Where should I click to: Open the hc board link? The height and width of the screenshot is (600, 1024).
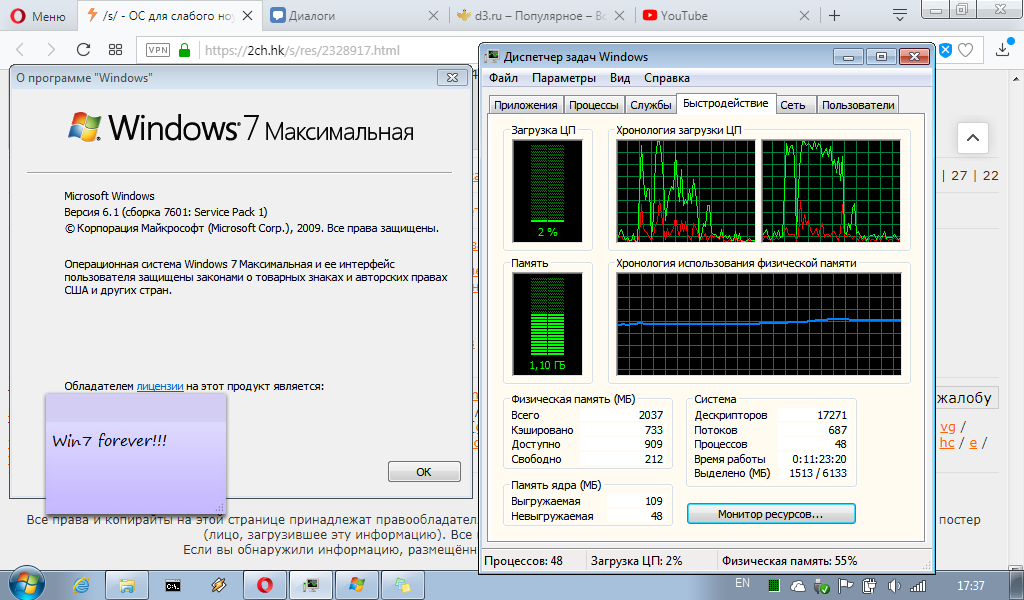point(947,443)
